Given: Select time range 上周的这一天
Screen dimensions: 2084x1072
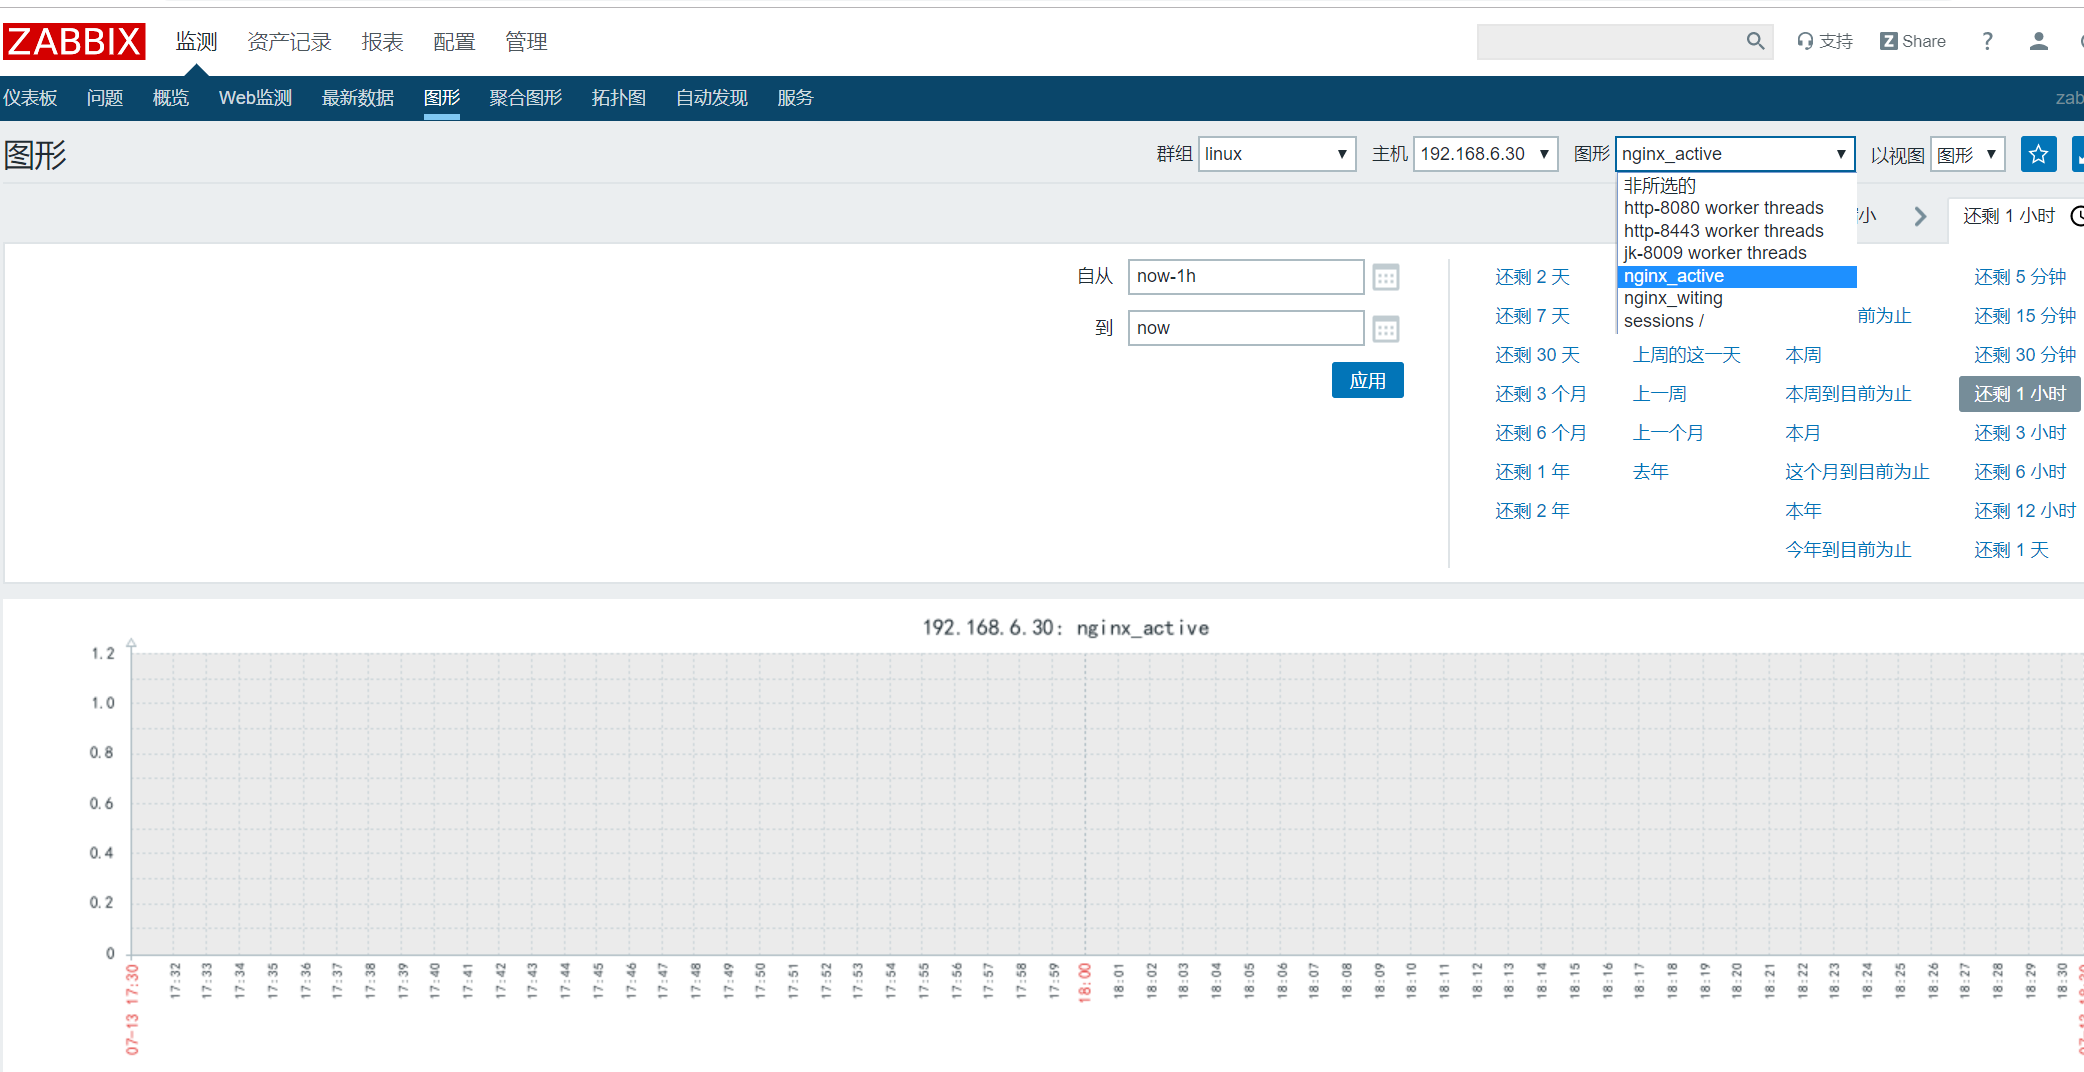Looking at the screenshot, I should pos(1687,355).
